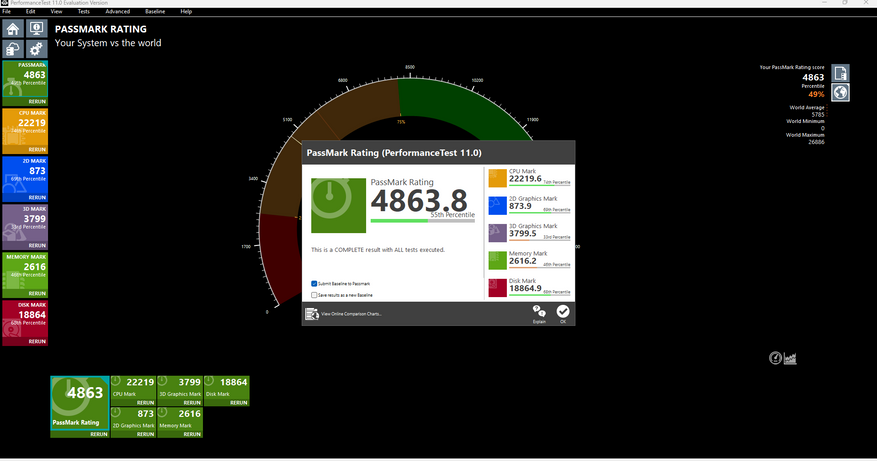
Task: Click the orange 49% percentile value
Action: point(816,95)
